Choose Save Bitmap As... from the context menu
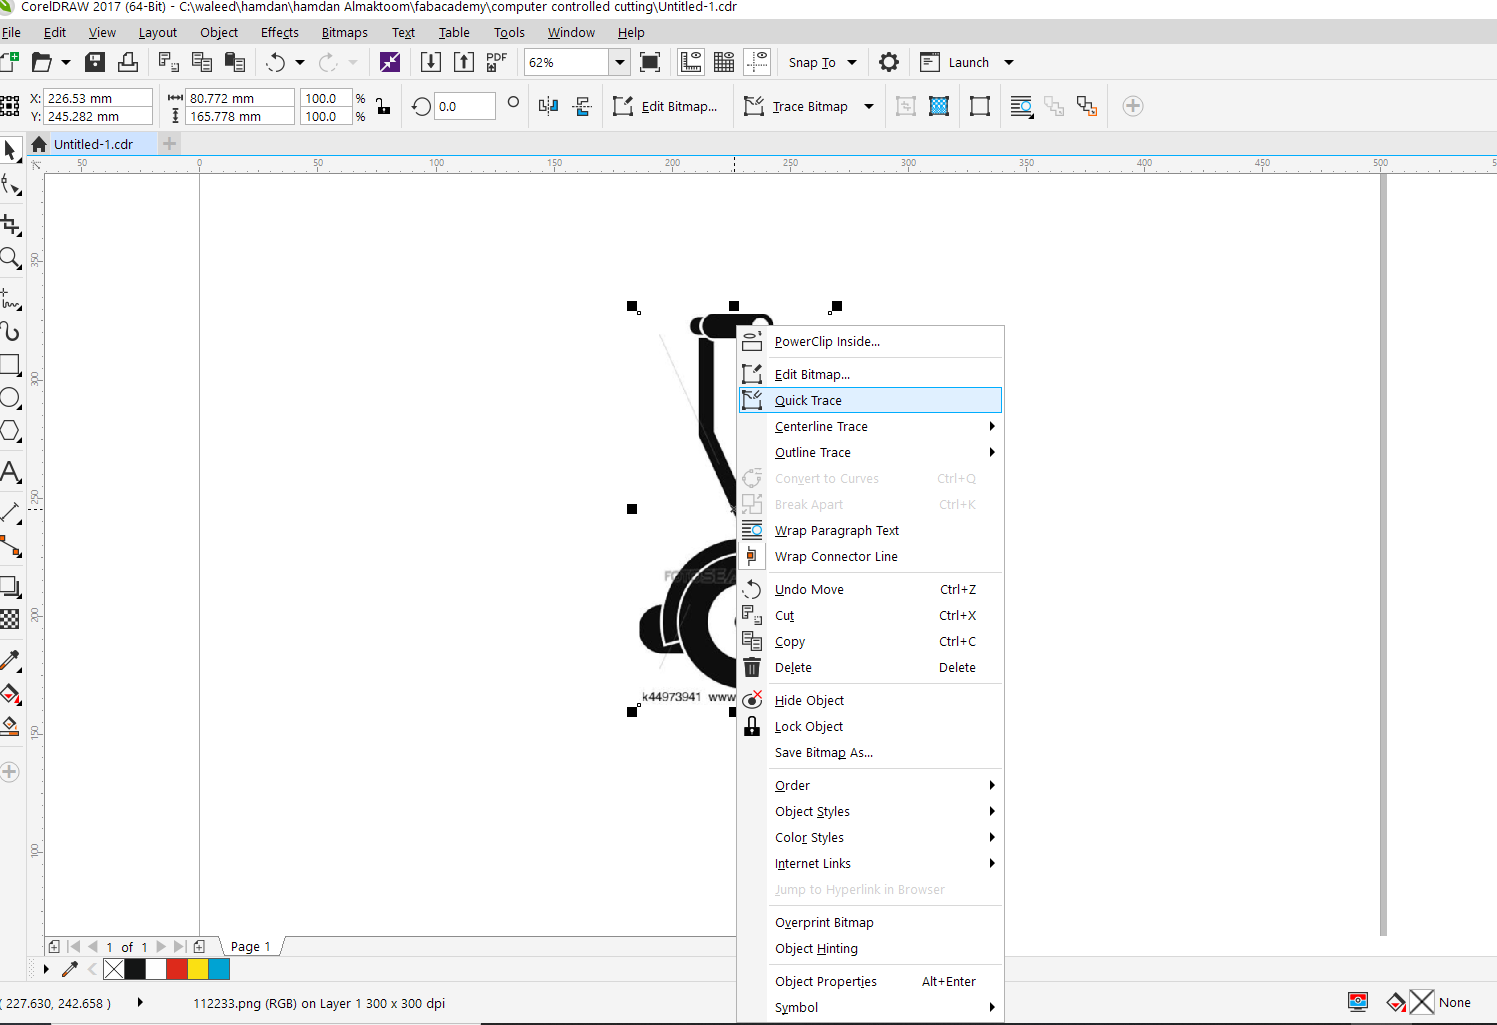Image resolution: width=1497 pixels, height=1025 pixels. 870,753
